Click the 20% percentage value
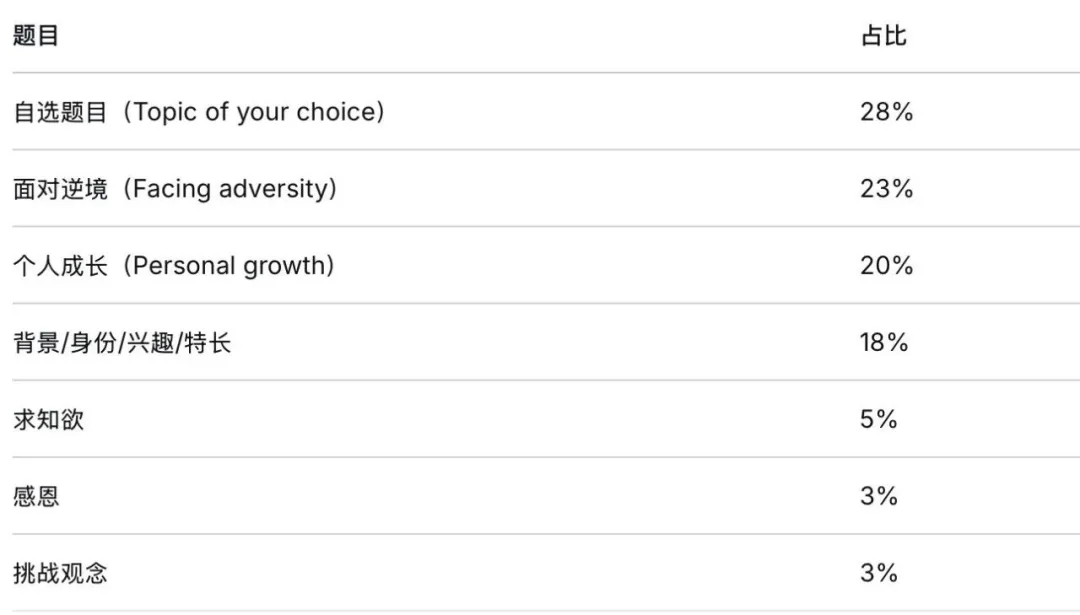This screenshot has width=1080, height=615. [x=886, y=266]
